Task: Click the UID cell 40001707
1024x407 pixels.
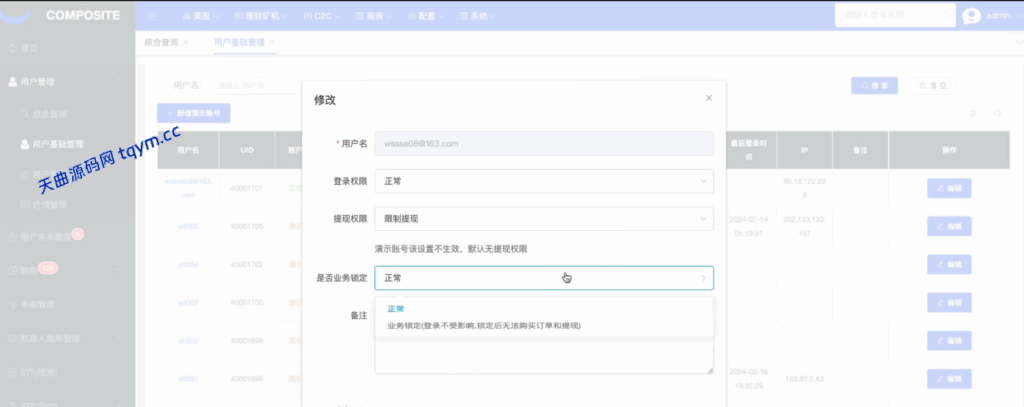Action: [x=247, y=188]
